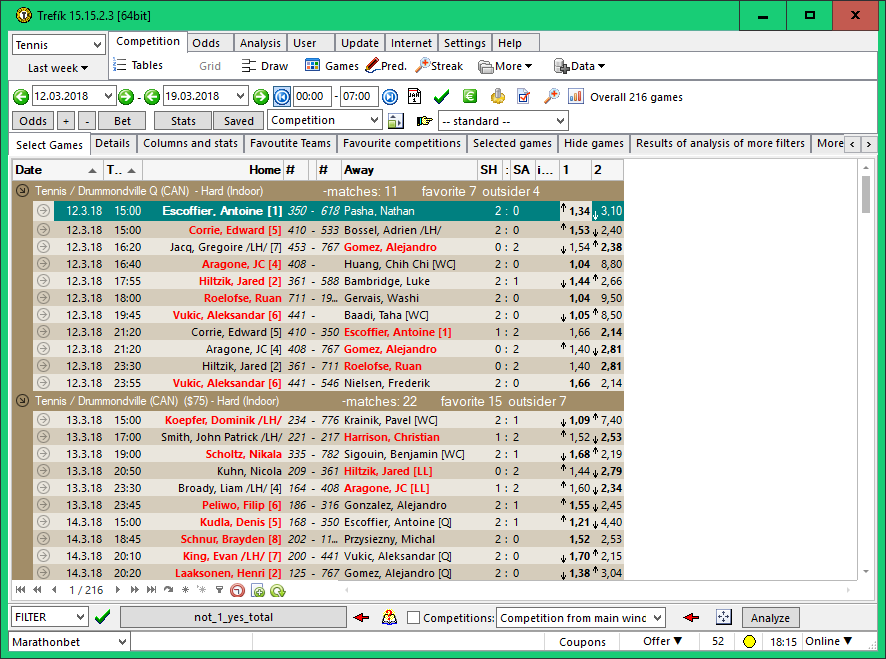Click the start time field showing 00:00
The height and width of the screenshot is (659, 886).
tap(313, 97)
